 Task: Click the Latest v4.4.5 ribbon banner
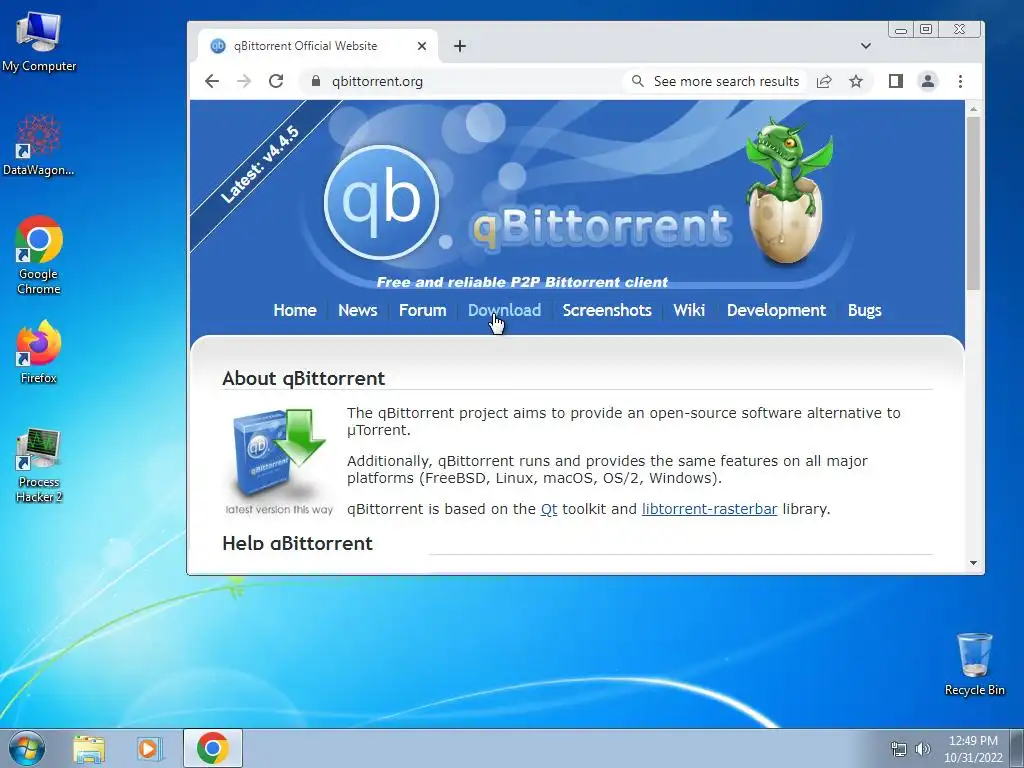259,165
